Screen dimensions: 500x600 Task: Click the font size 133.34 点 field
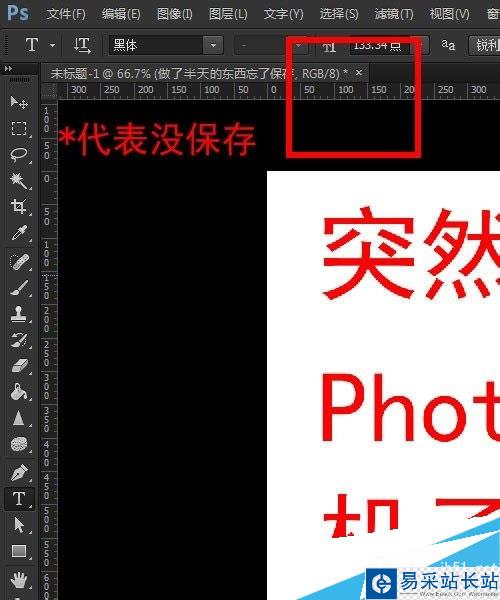tap(380, 46)
